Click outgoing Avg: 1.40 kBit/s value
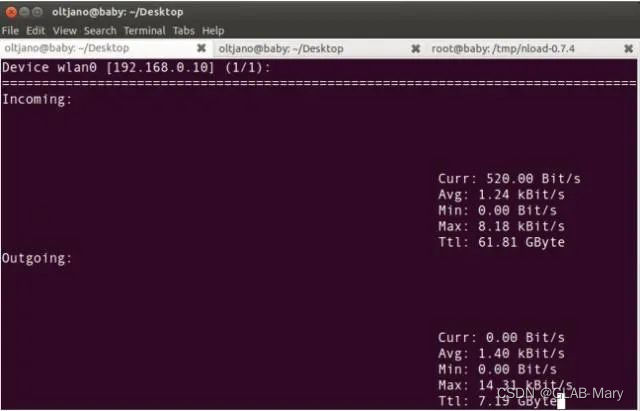Viewport: 640px width, 411px height. coord(501,353)
